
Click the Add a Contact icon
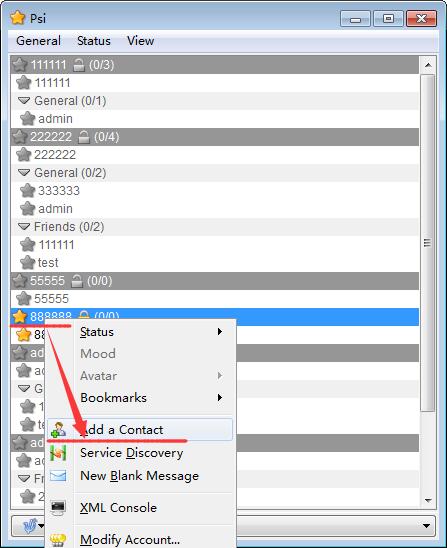point(58,430)
